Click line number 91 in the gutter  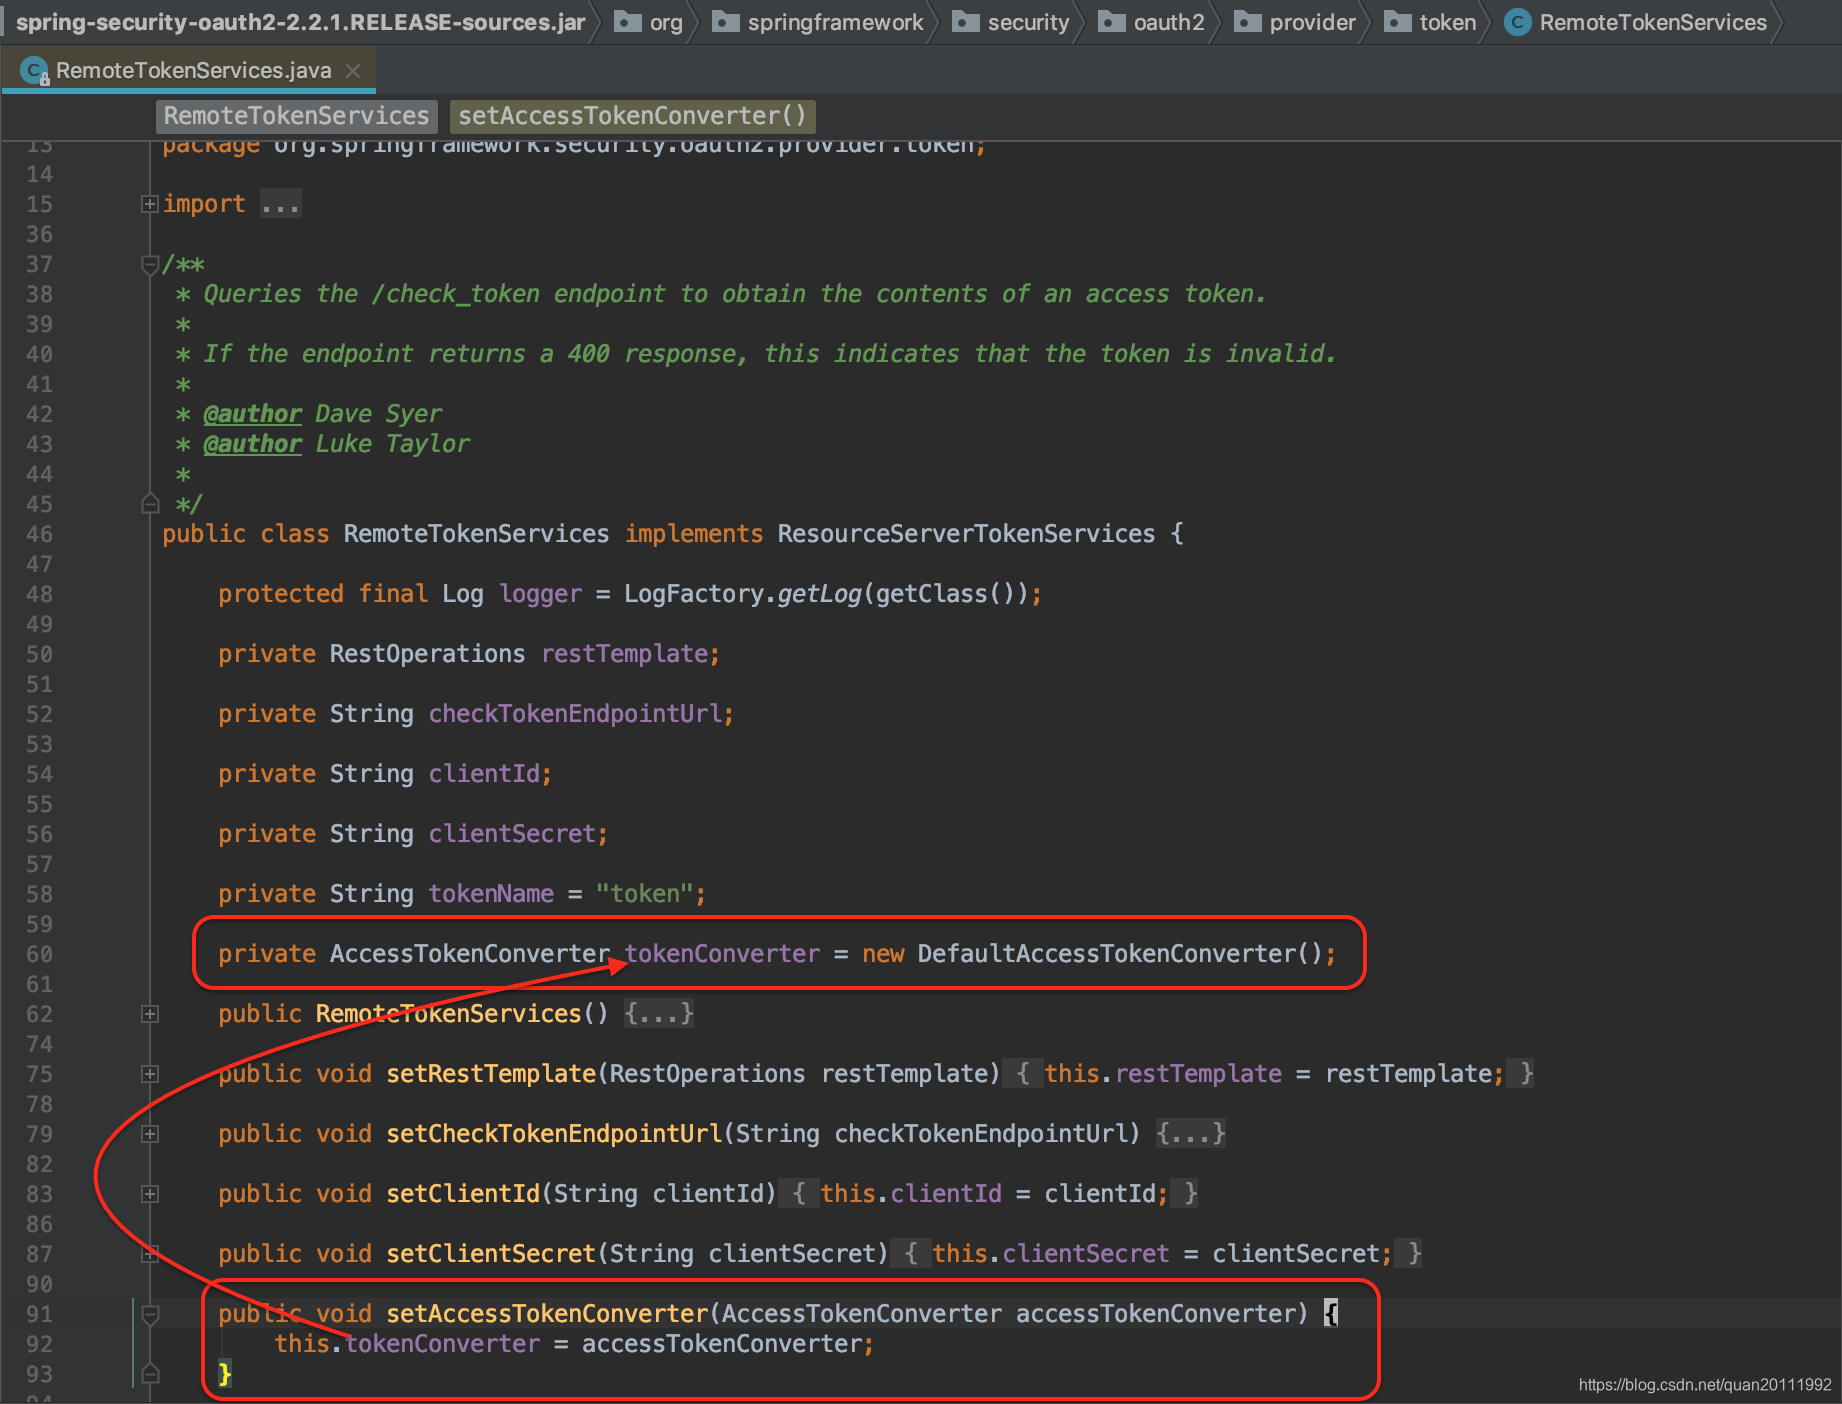click(39, 1314)
